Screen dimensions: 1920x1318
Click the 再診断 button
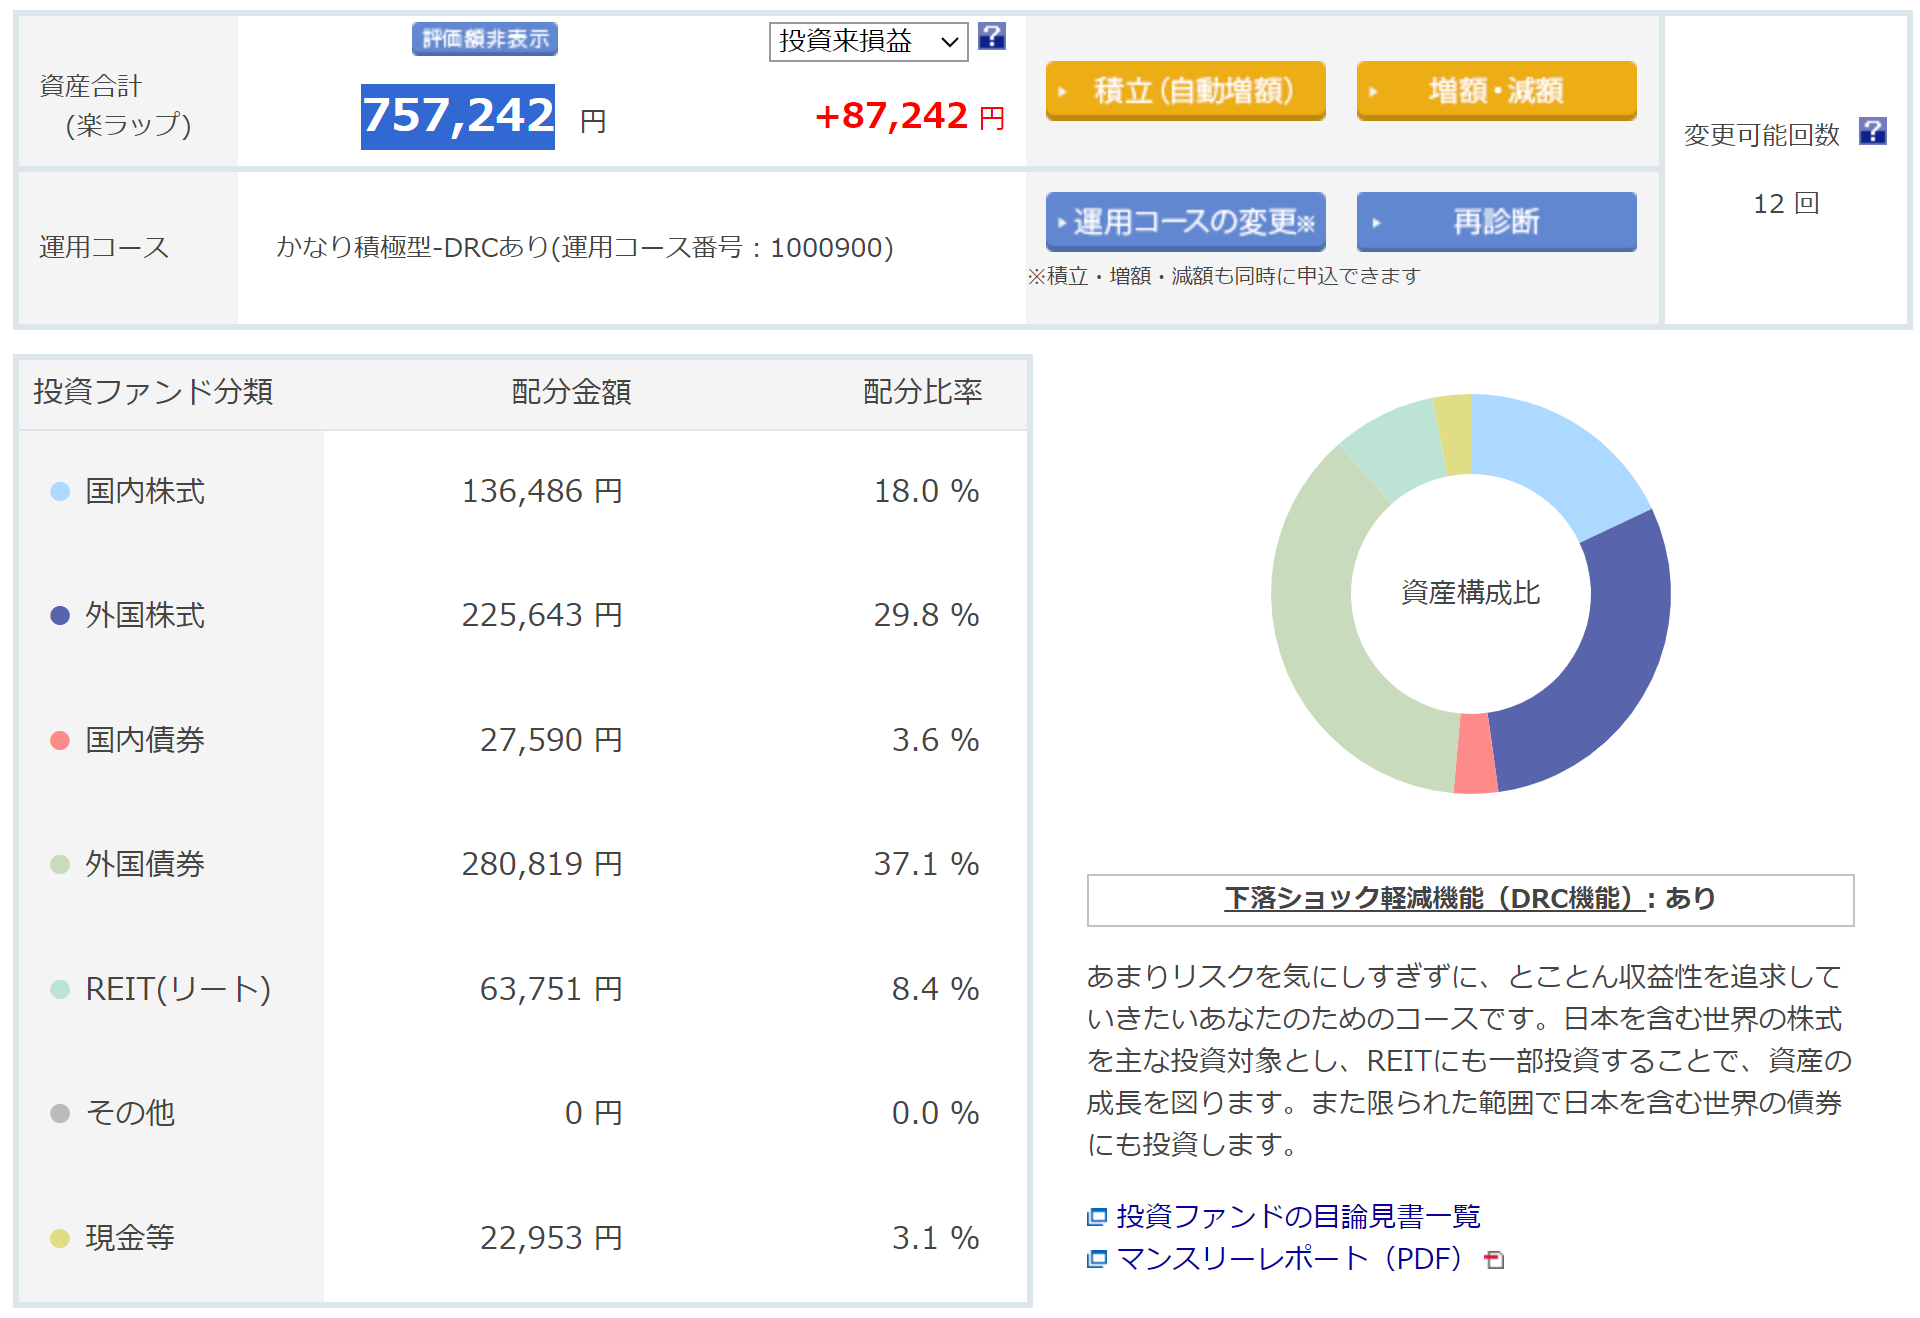[1495, 222]
